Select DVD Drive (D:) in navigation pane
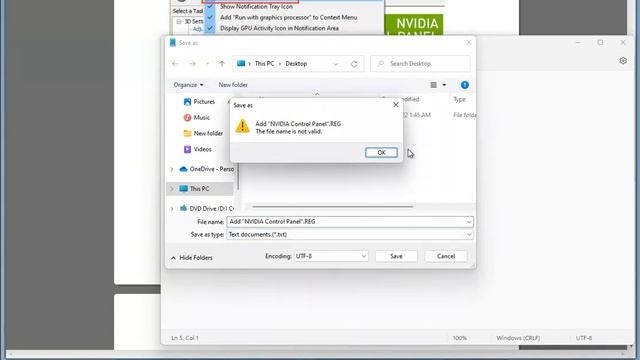The width and height of the screenshot is (640, 360). coord(211,209)
